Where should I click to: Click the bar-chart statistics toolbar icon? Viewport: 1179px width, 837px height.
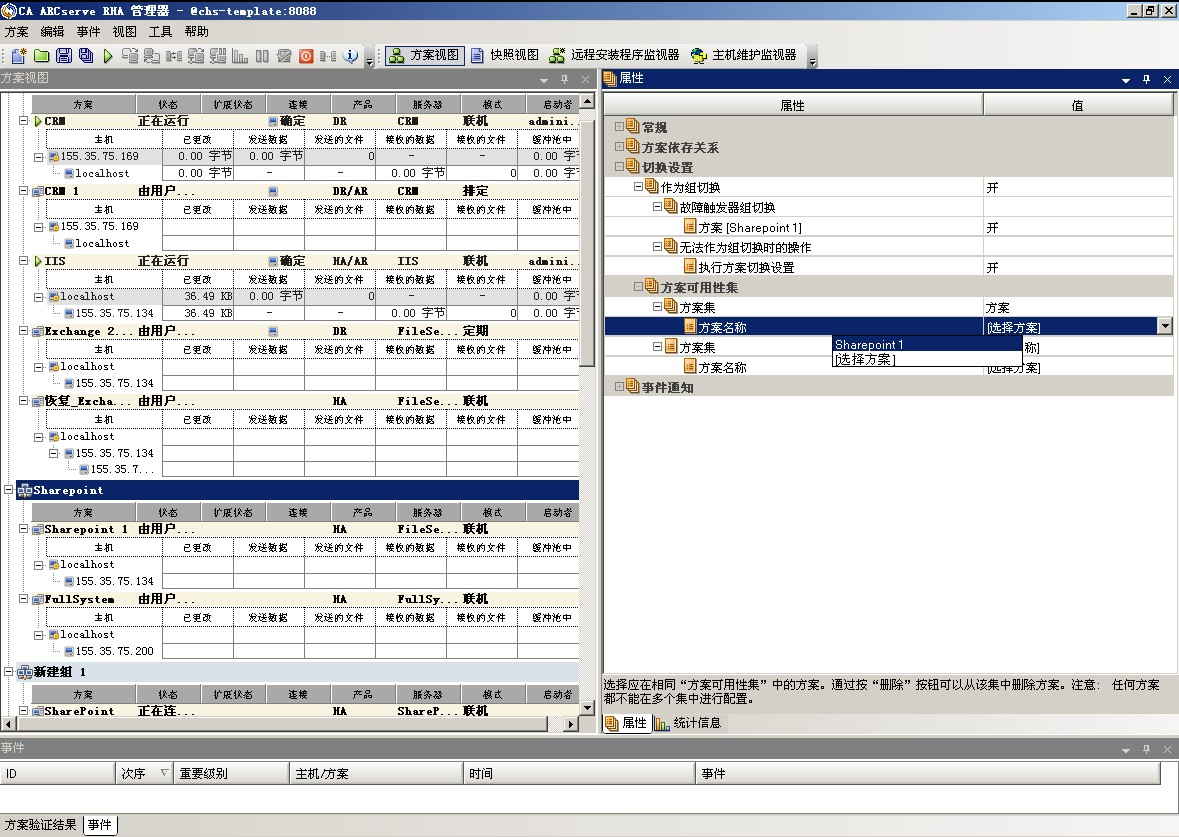(240, 56)
